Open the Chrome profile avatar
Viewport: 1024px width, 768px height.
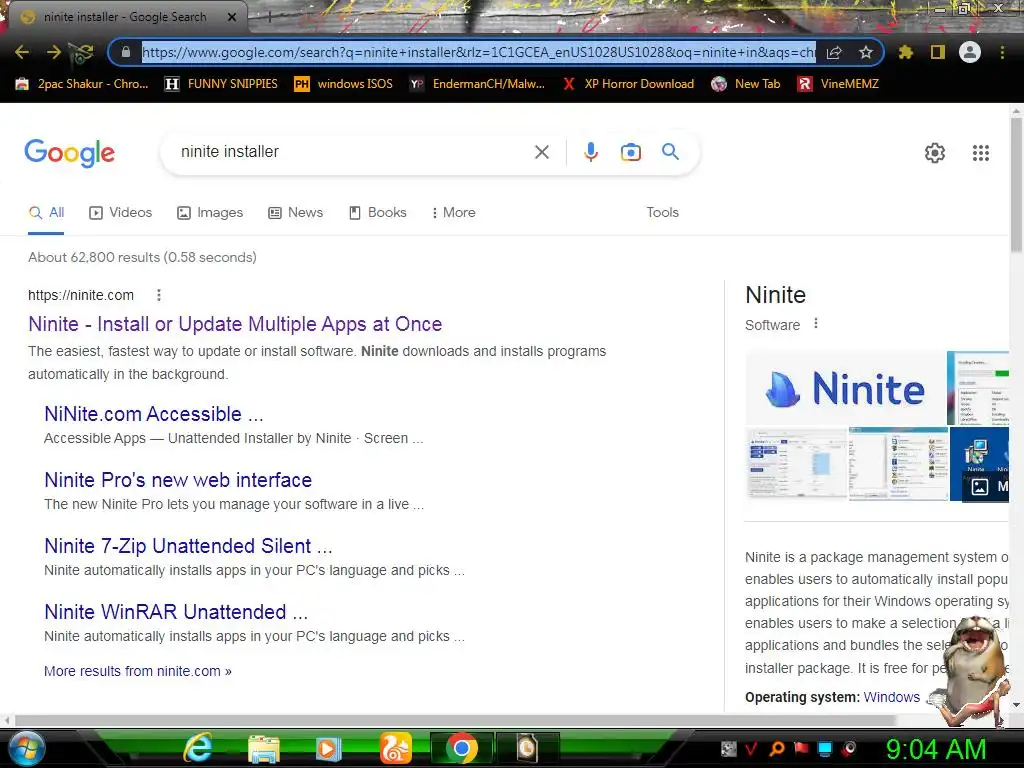pos(970,52)
